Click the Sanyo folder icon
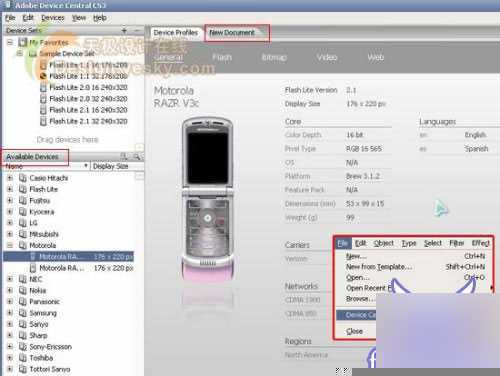This screenshot has width=500, height=376. coord(23,324)
